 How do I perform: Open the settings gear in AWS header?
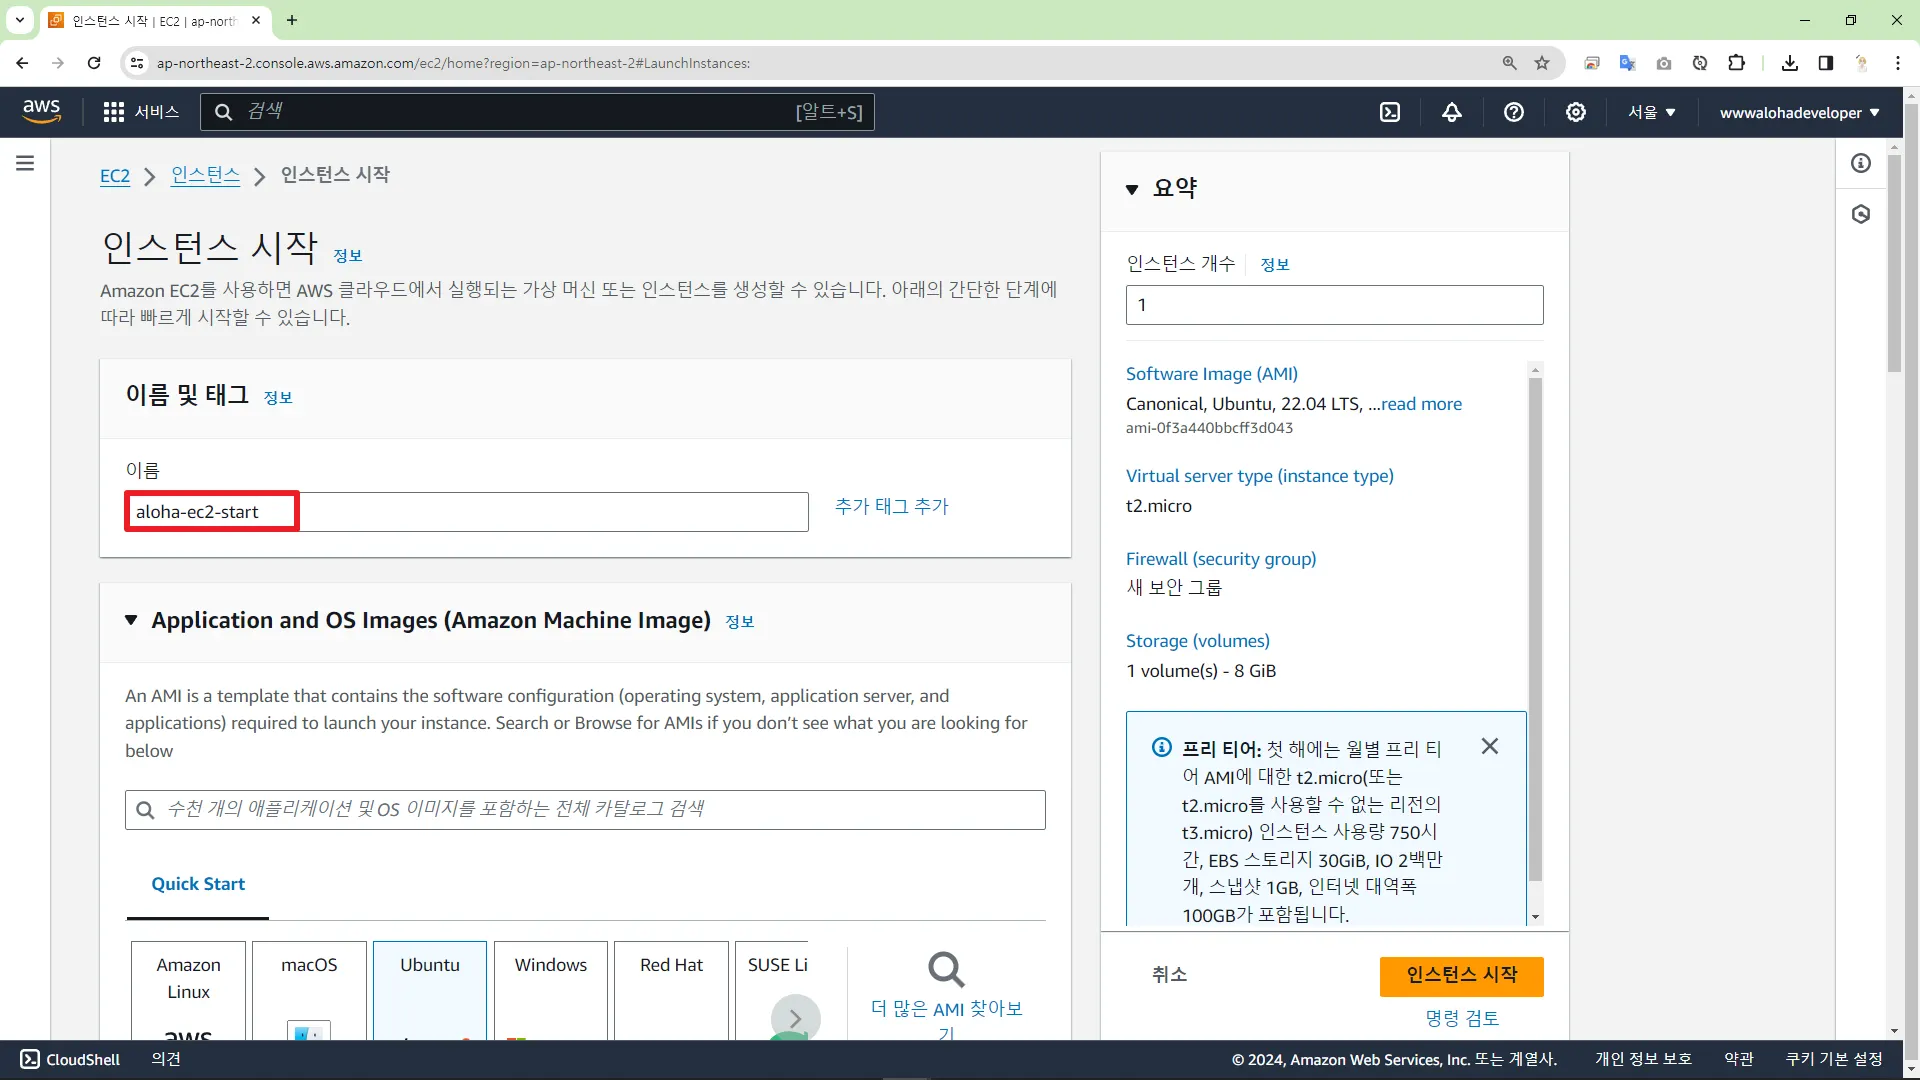(1576, 112)
